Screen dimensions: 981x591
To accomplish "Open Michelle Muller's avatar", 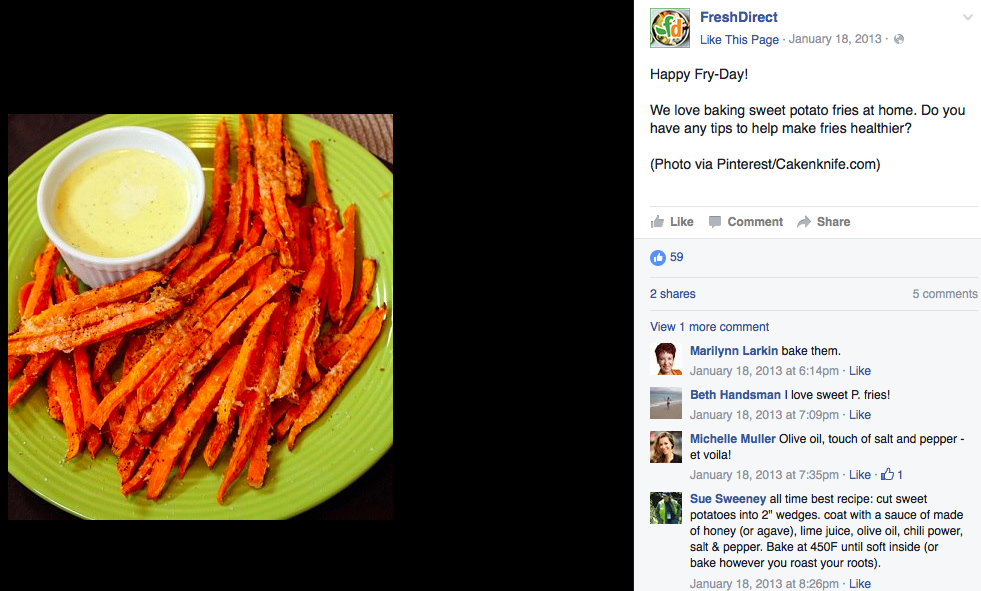I will (x=666, y=447).
